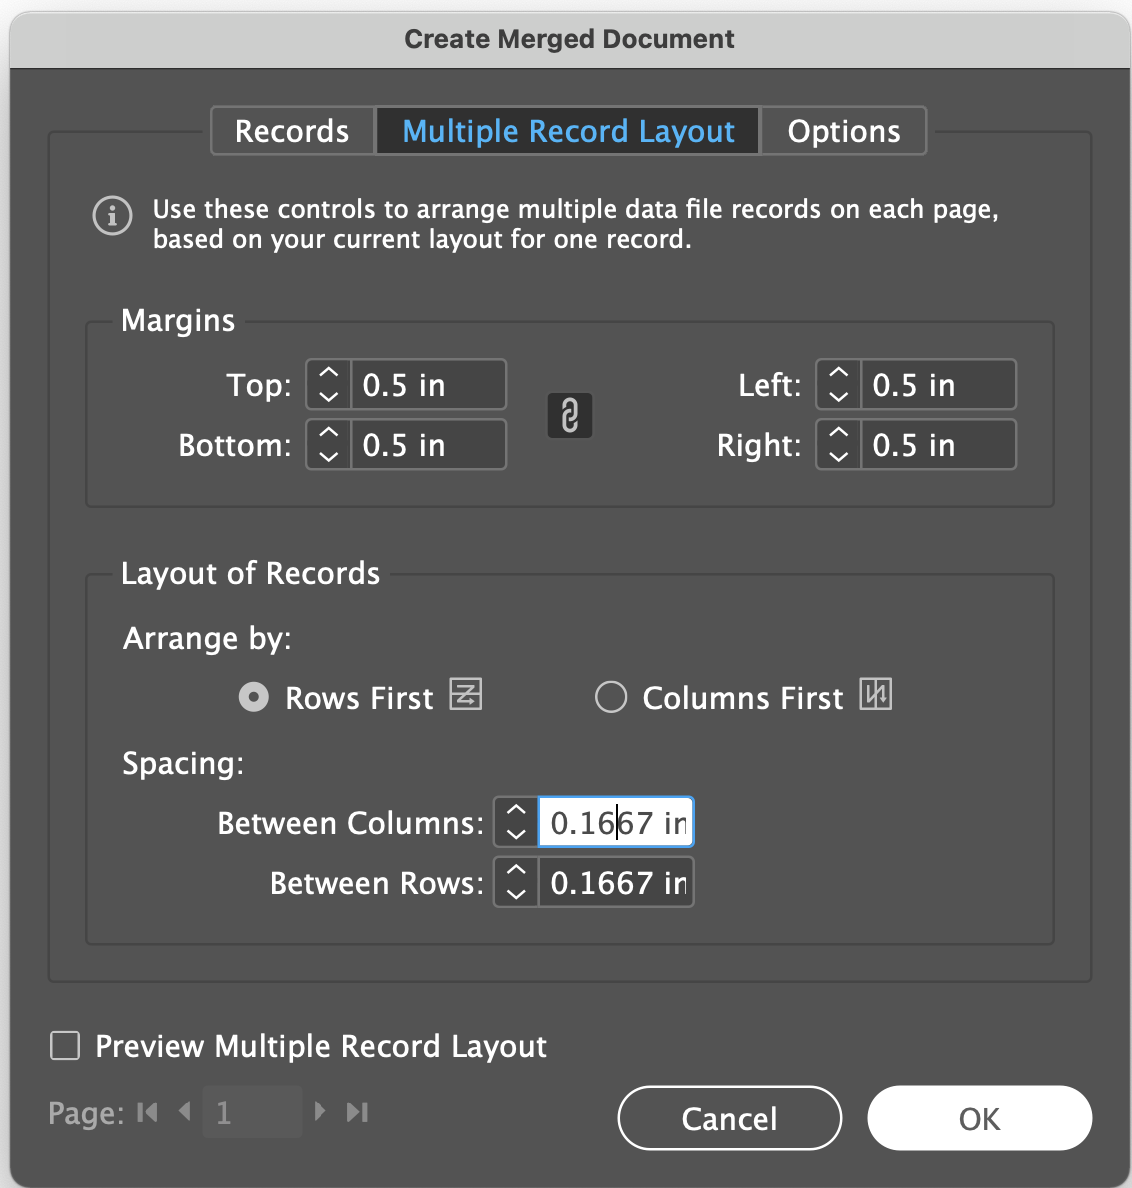Dismiss the dialog with Cancel
The image size is (1132, 1188).
pyautogui.click(x=729, y=1118)
